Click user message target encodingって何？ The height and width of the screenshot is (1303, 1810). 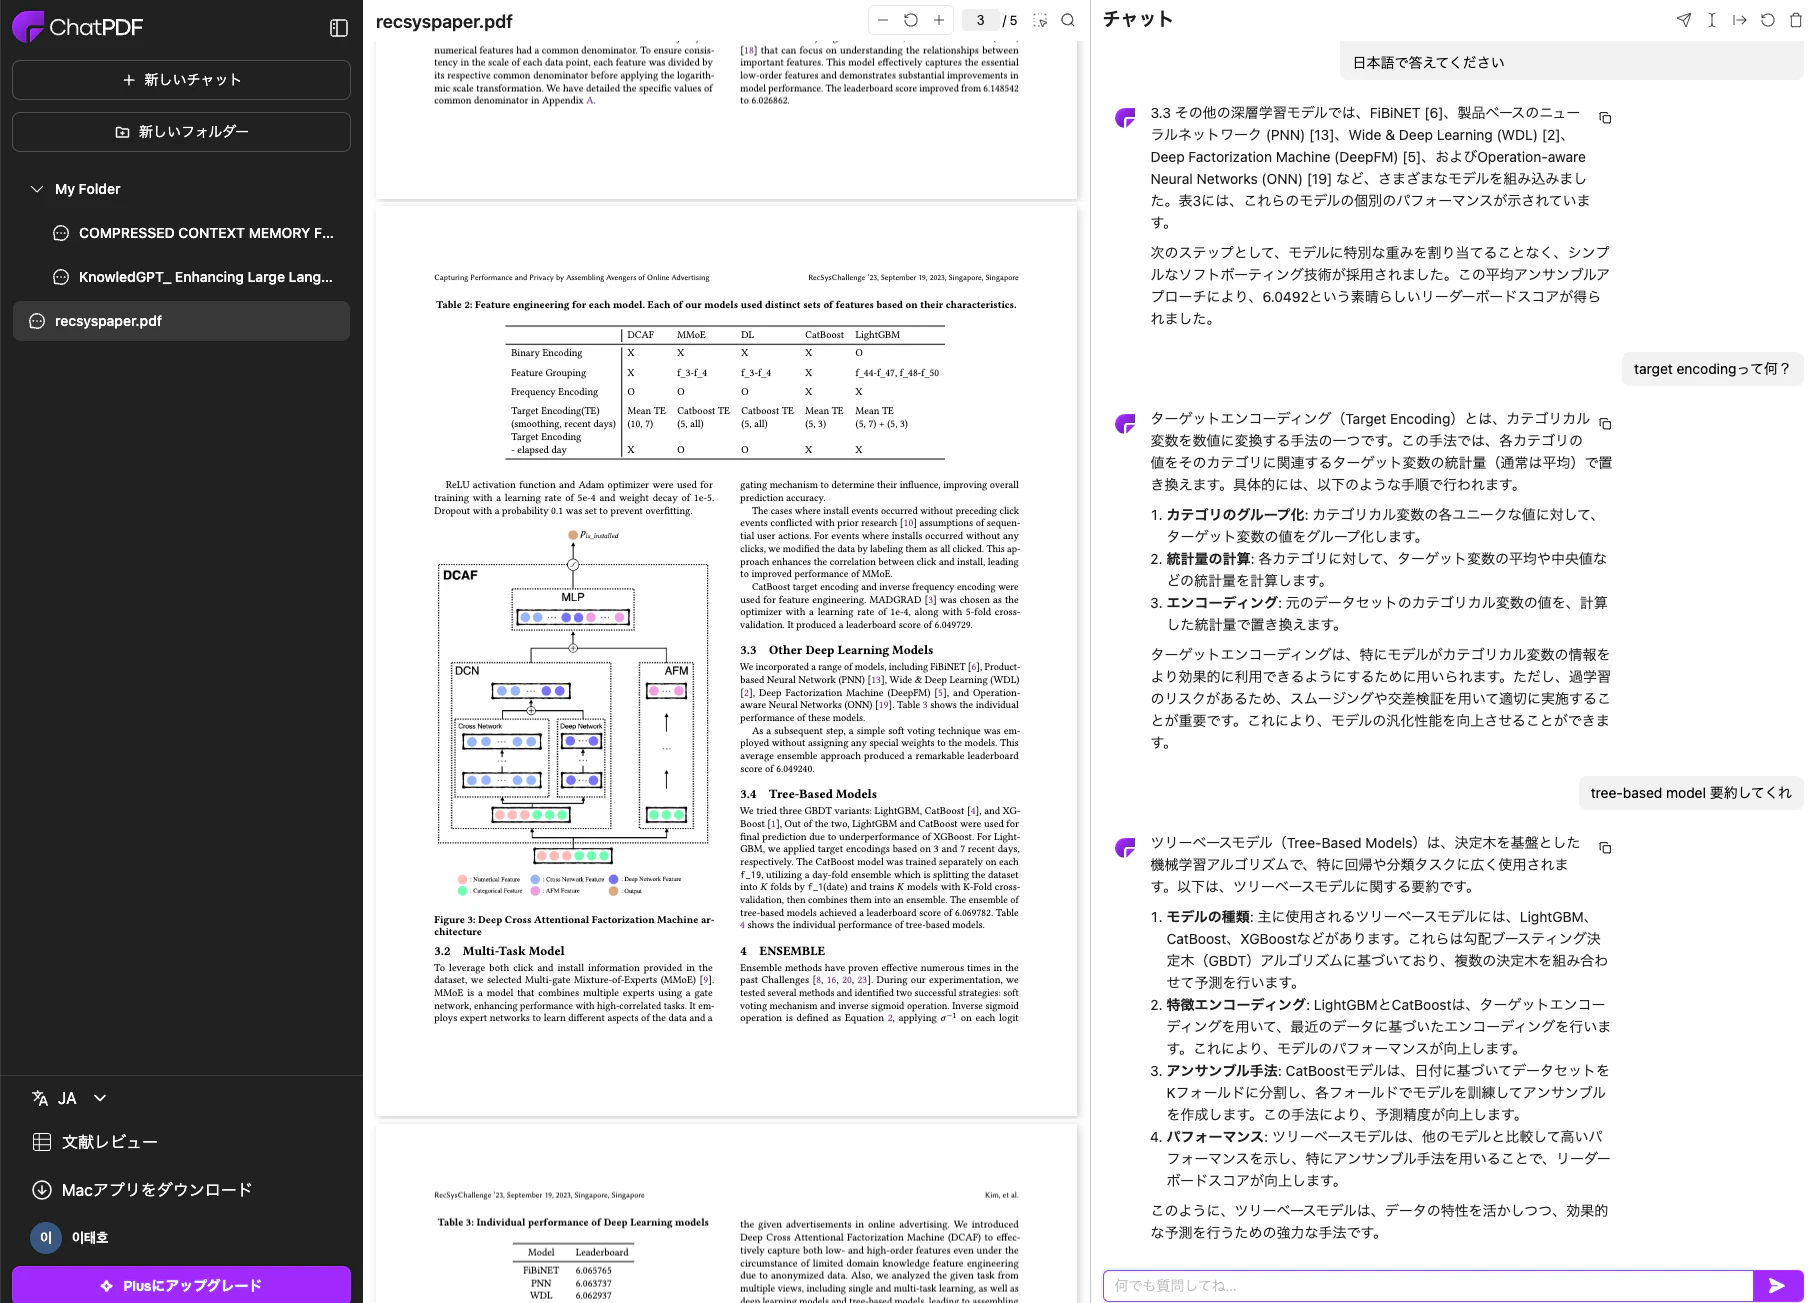click(x=1711, y=369)
